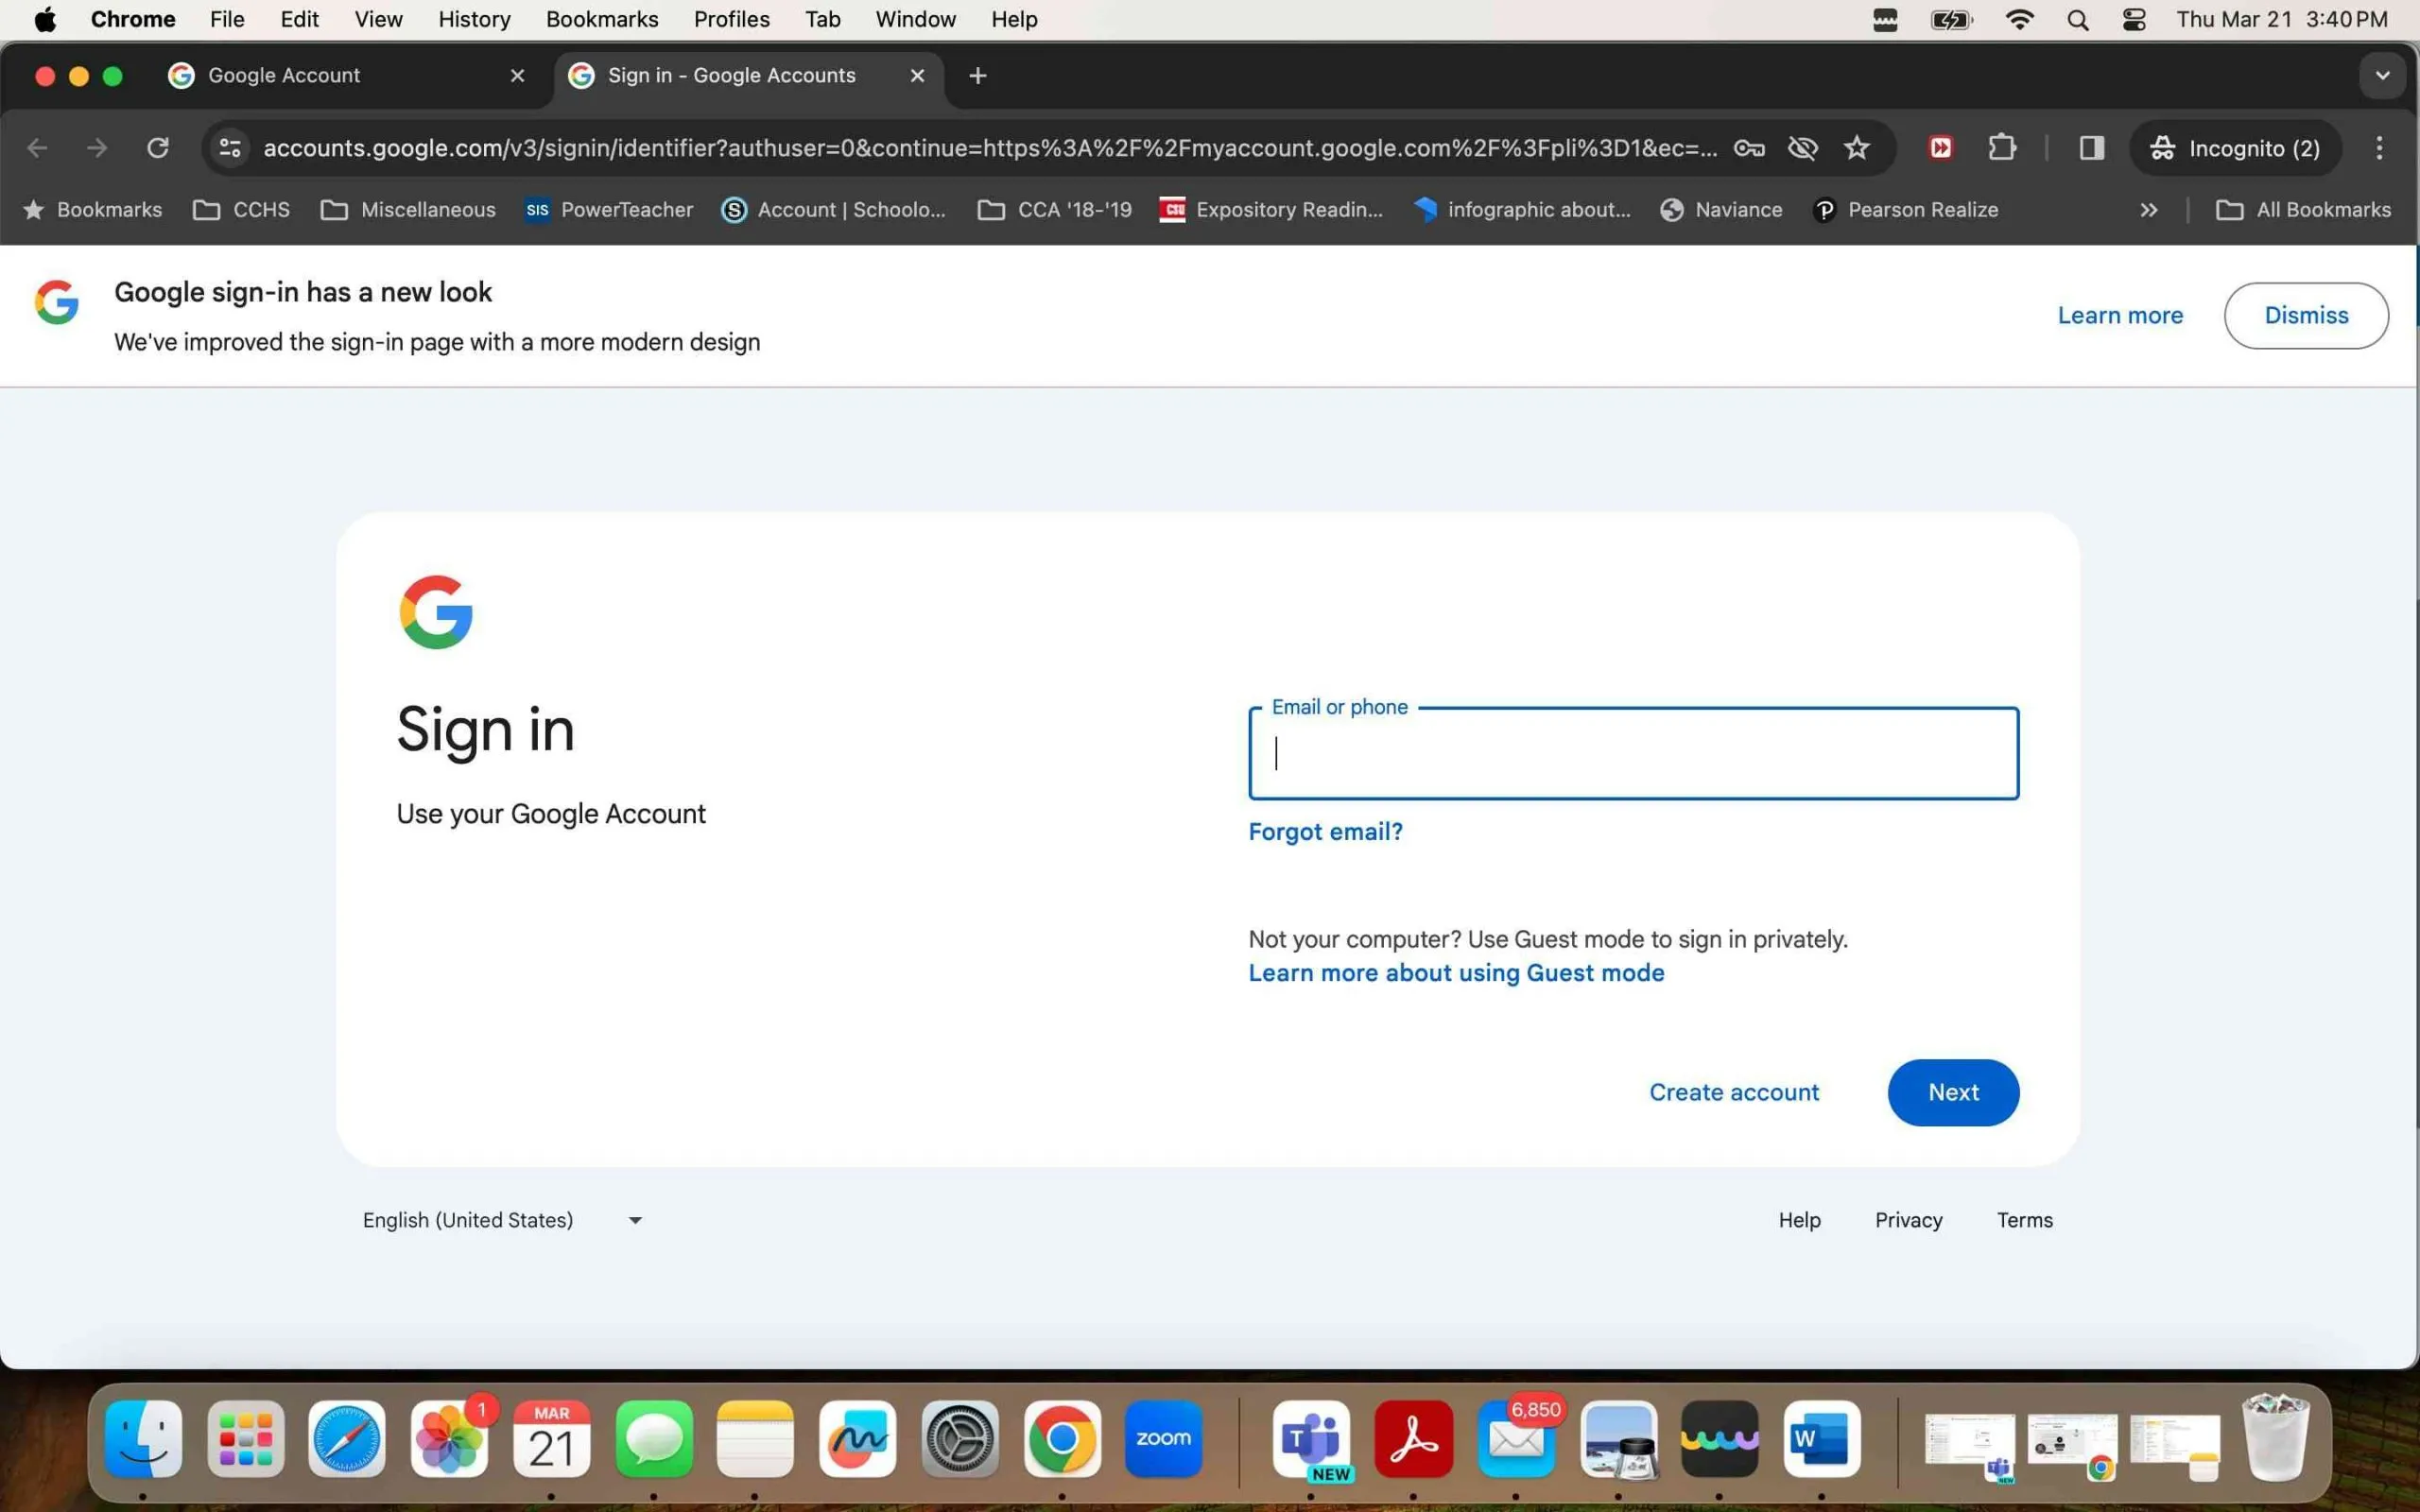
Task: Click the blue Next button
Action: [x=1953, y=1092]
